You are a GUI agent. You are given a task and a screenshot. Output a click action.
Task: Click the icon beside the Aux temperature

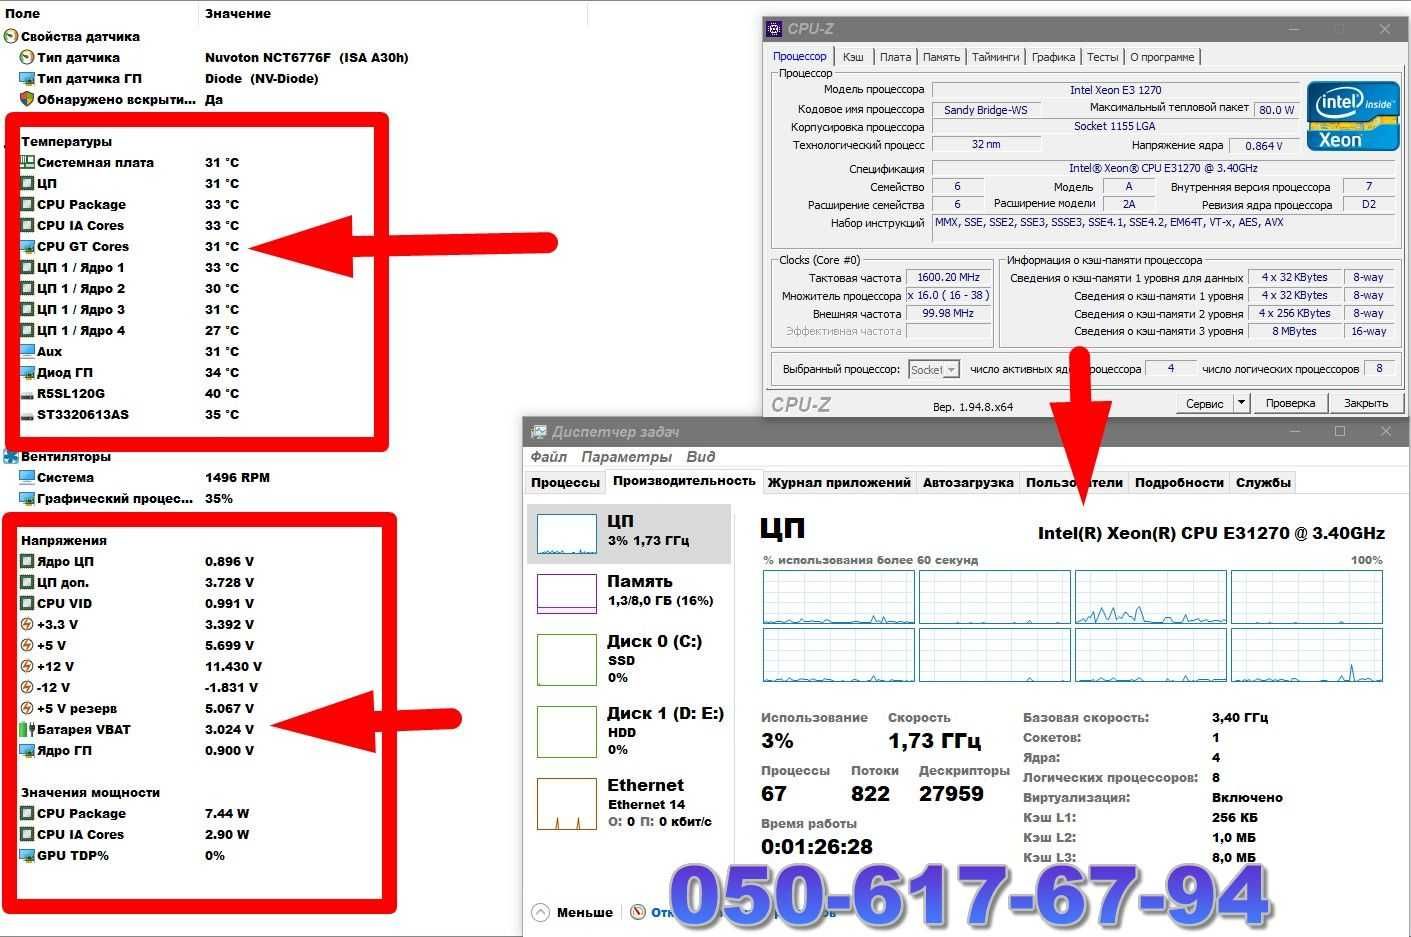[27, 351]
